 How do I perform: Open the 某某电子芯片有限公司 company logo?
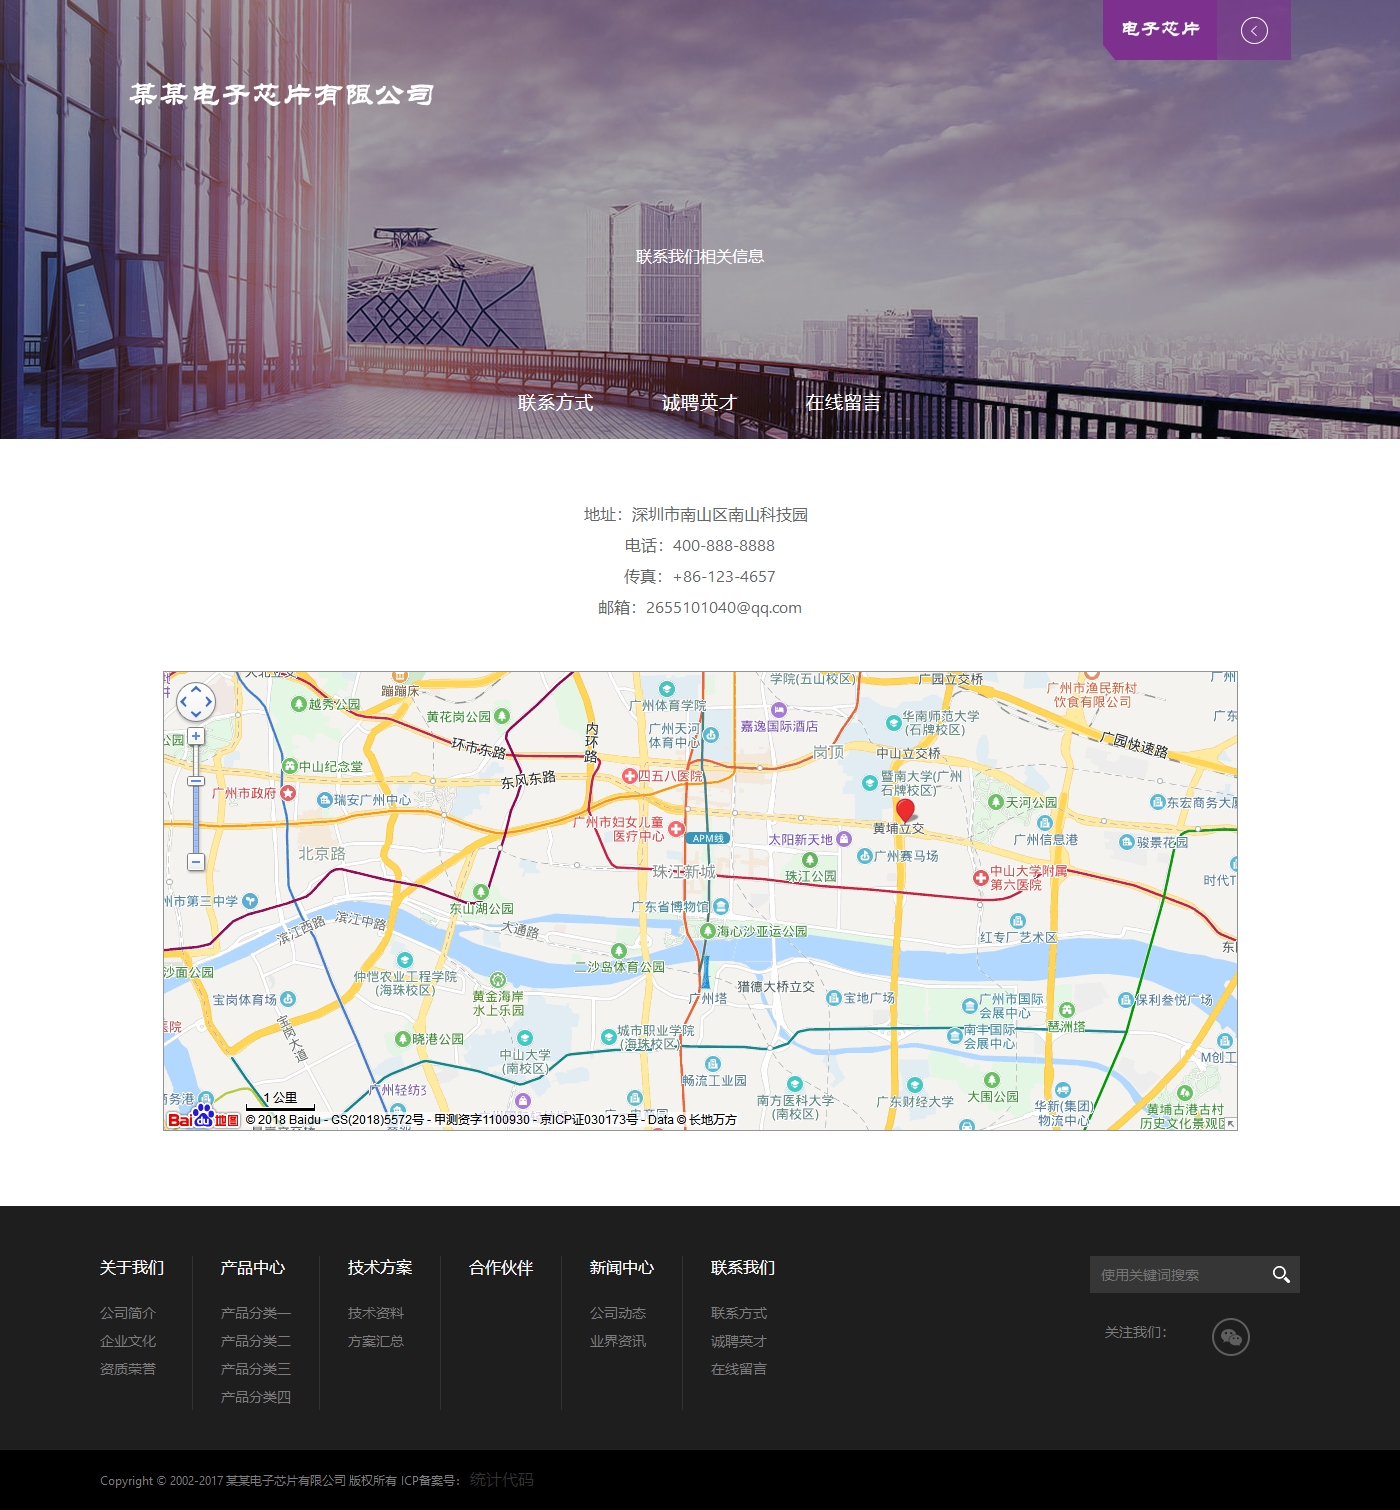click(x=282, y=95)
